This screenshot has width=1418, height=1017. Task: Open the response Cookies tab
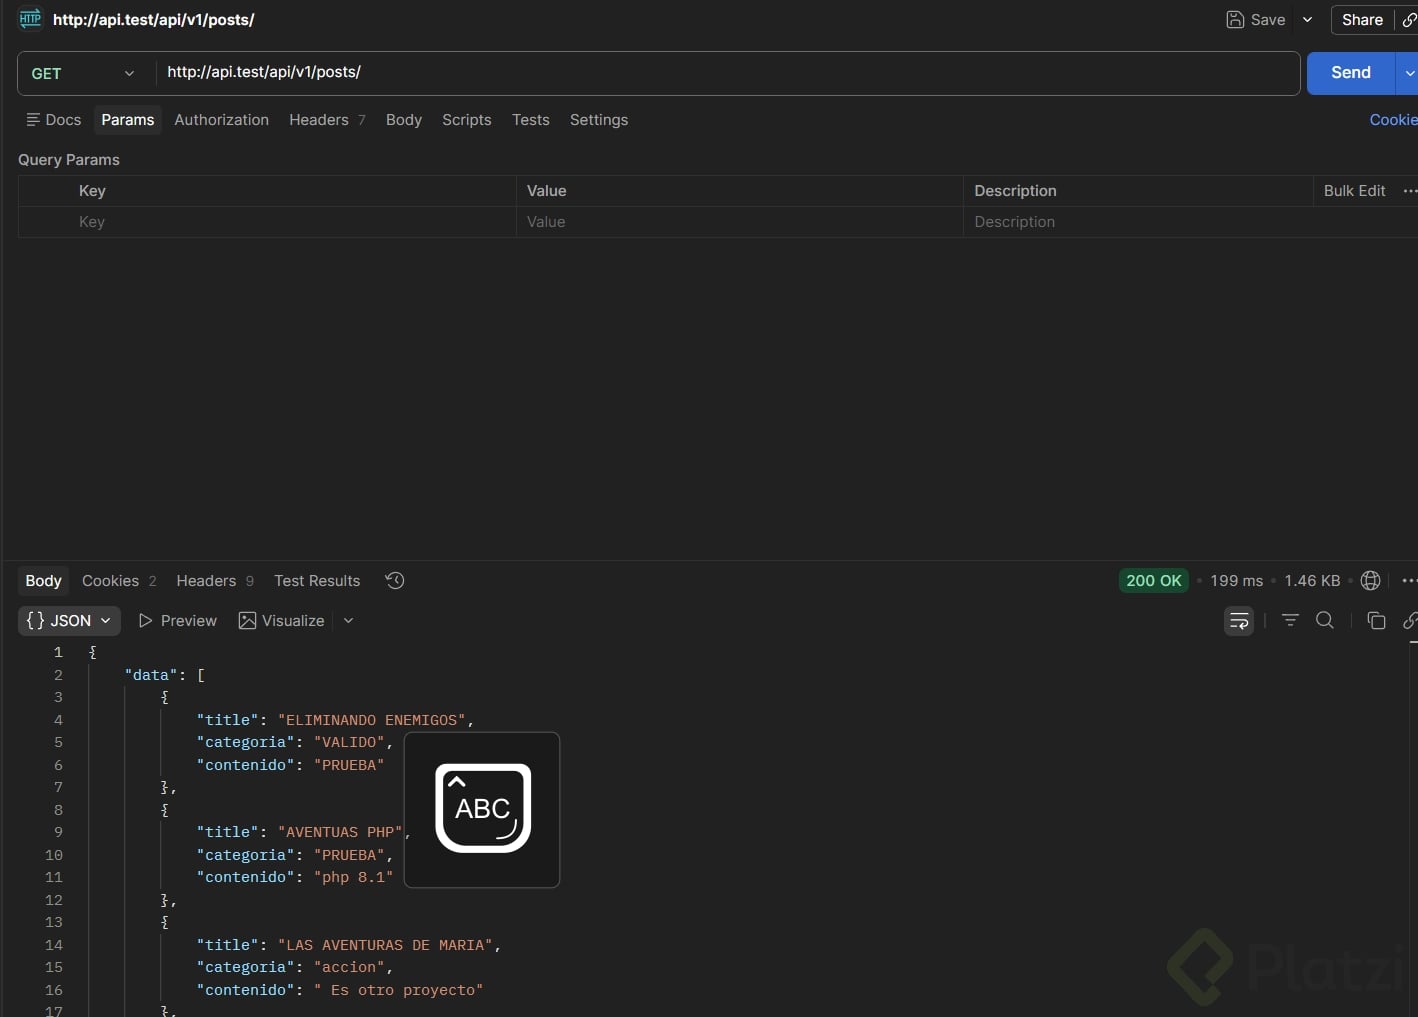(x=119, y=581)
